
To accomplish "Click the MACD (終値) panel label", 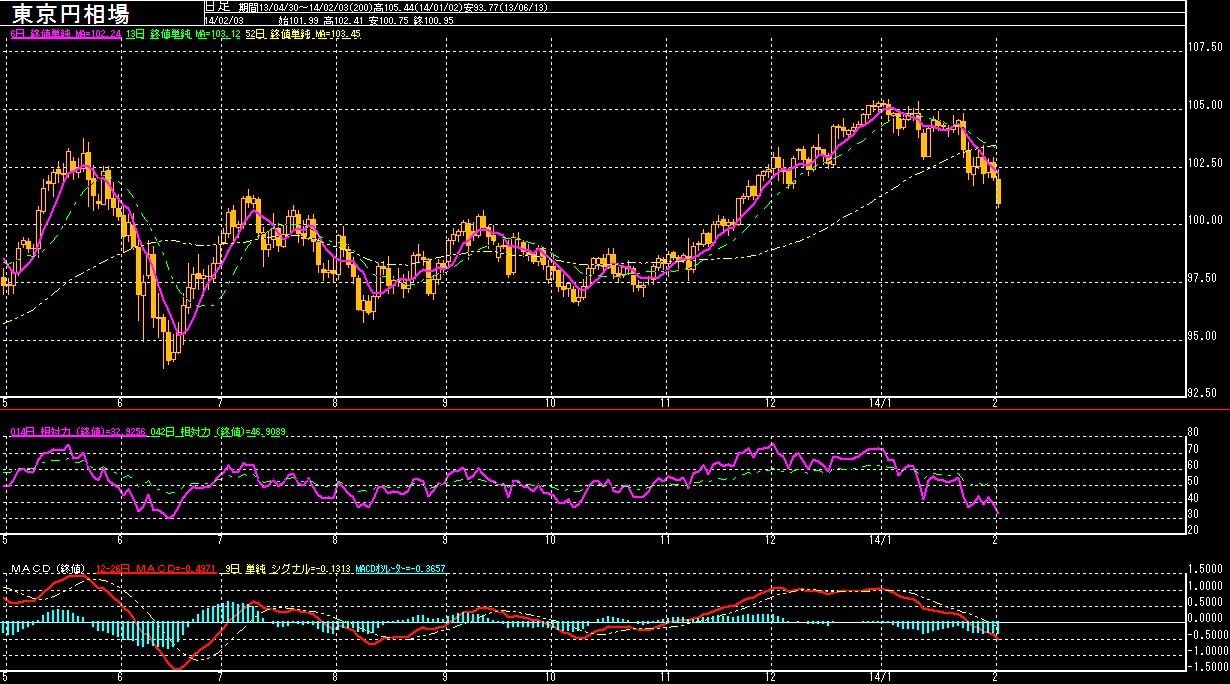I will point(48,569).
